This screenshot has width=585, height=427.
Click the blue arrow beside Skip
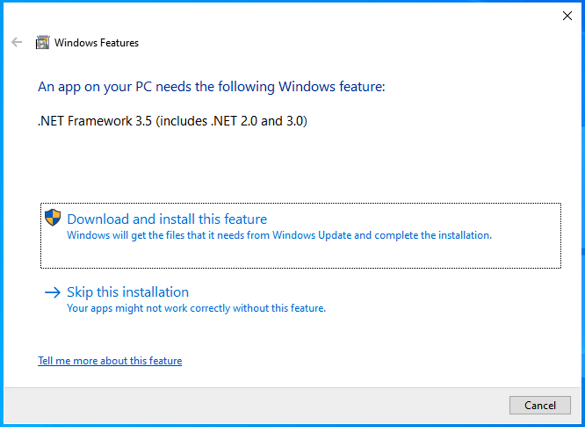[x=53, y=292]
